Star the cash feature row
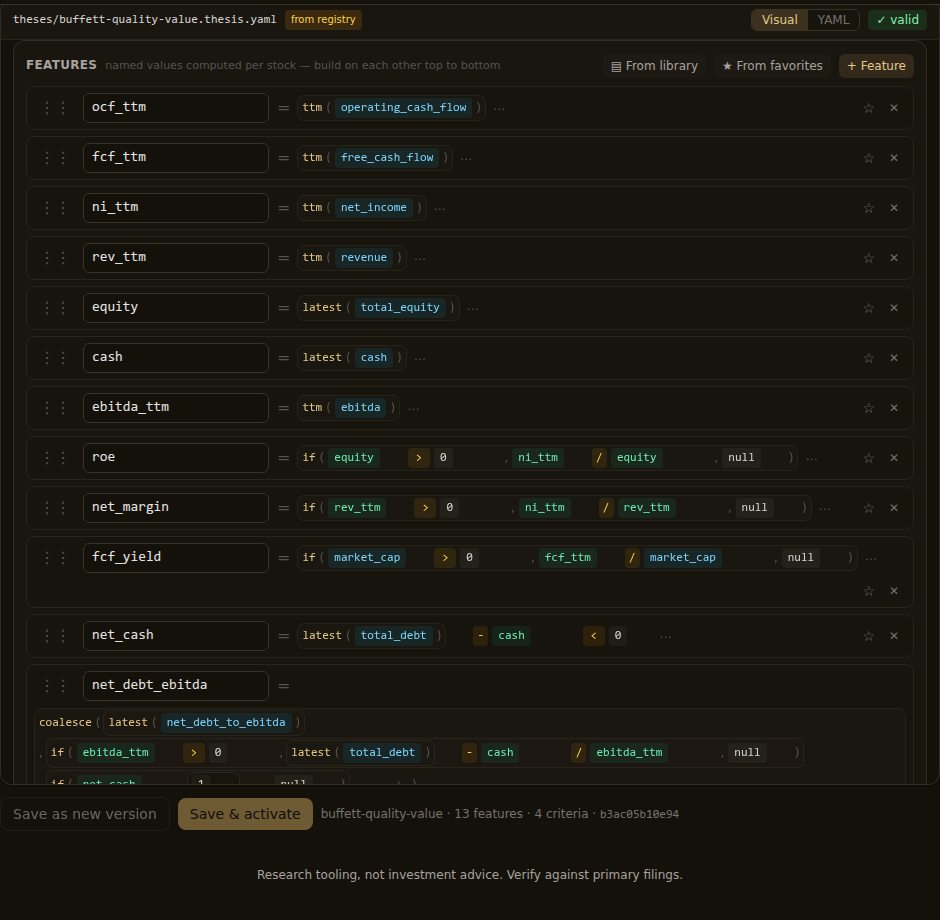Image resolution: width=940 pixels, height=920 pixels. tap(868, 358)
